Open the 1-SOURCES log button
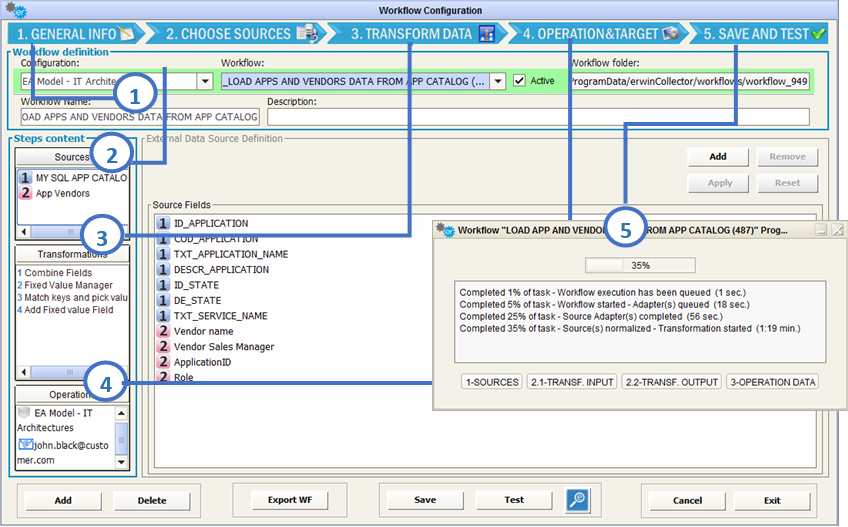 492,382
